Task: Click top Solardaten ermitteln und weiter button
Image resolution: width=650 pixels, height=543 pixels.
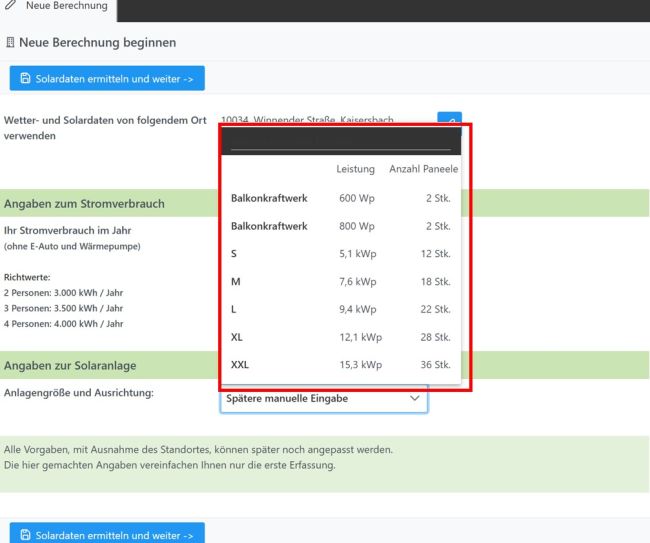Action: pyautogui.click(x=107, y=78)
